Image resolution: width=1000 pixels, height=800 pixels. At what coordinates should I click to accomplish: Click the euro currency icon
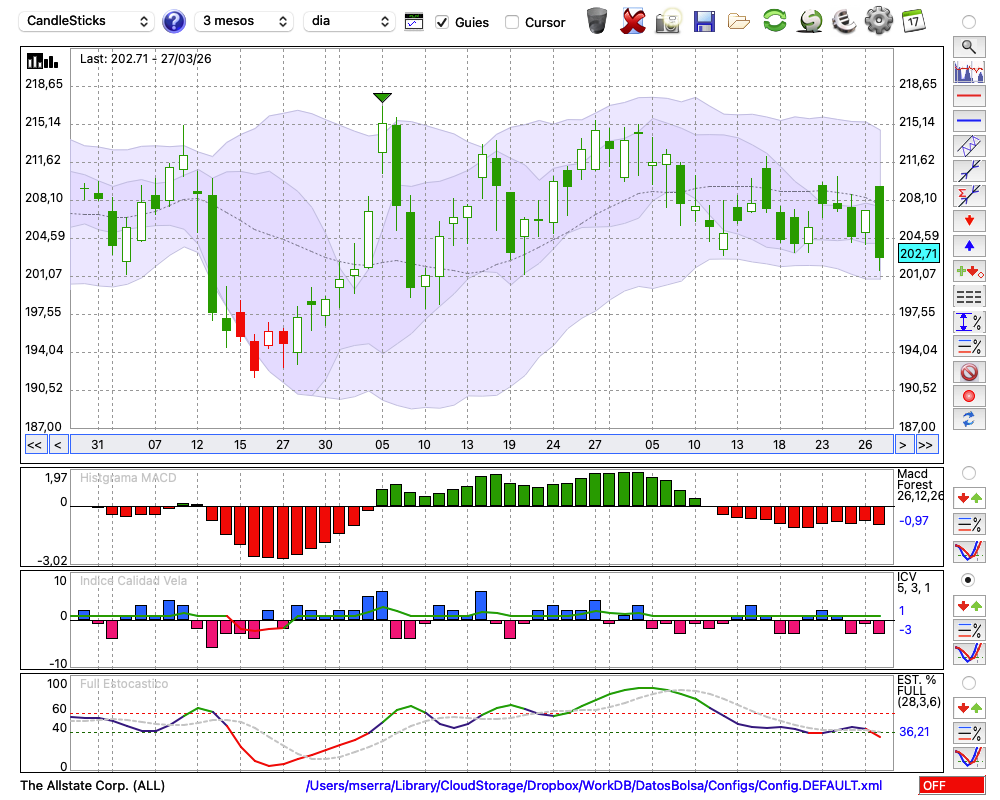pyautogui.click(x=844, y=21)
